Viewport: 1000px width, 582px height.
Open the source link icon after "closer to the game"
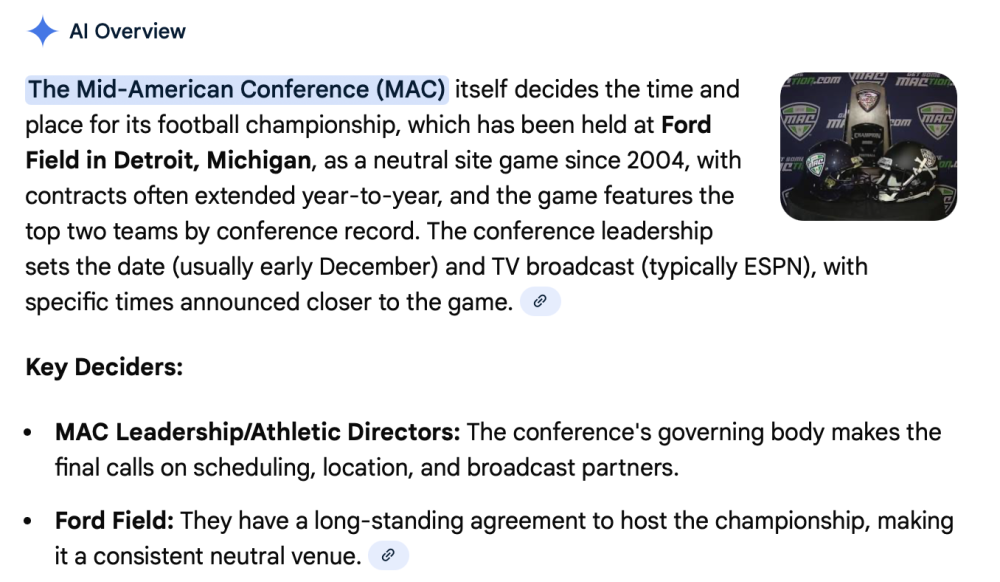(540, 301)
